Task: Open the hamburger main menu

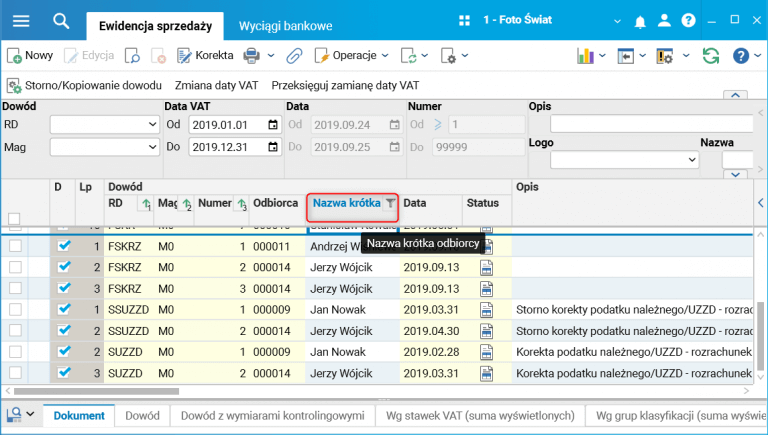Action: [x=21, y=21]
